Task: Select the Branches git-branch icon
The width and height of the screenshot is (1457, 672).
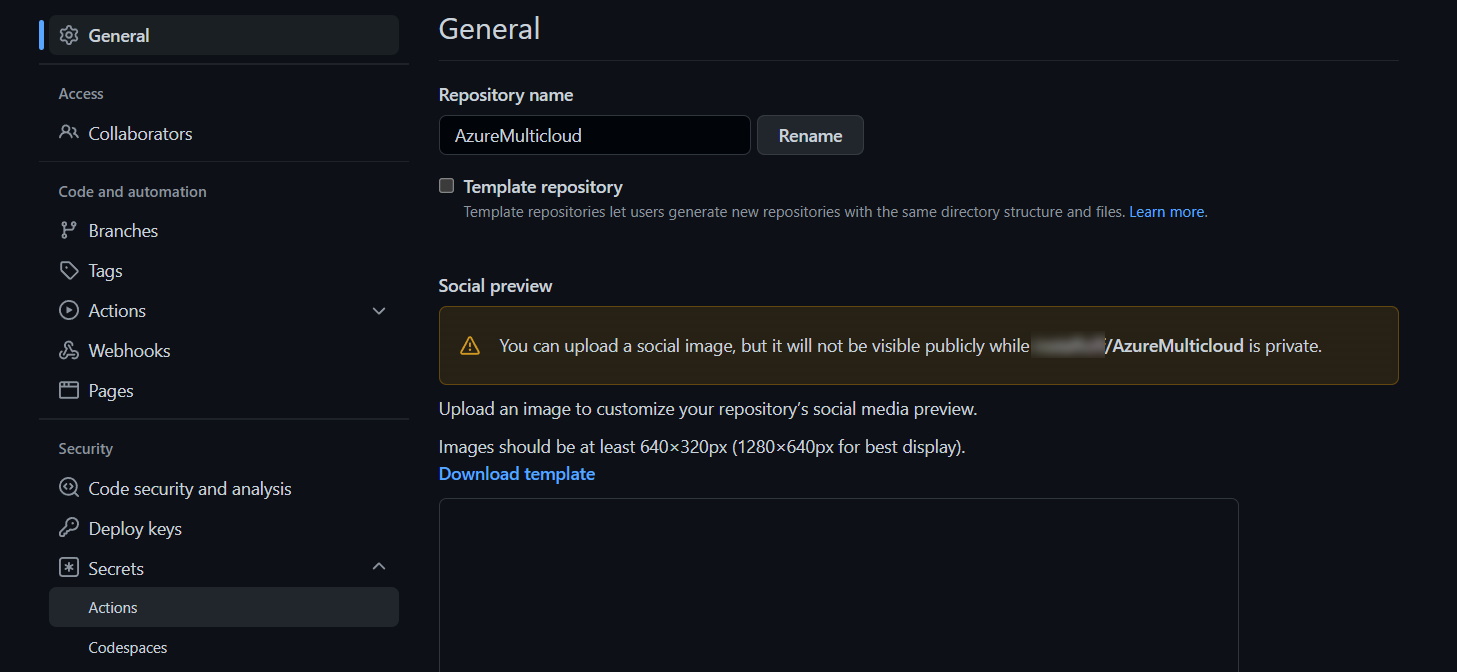Action: (x=69, y=230)
